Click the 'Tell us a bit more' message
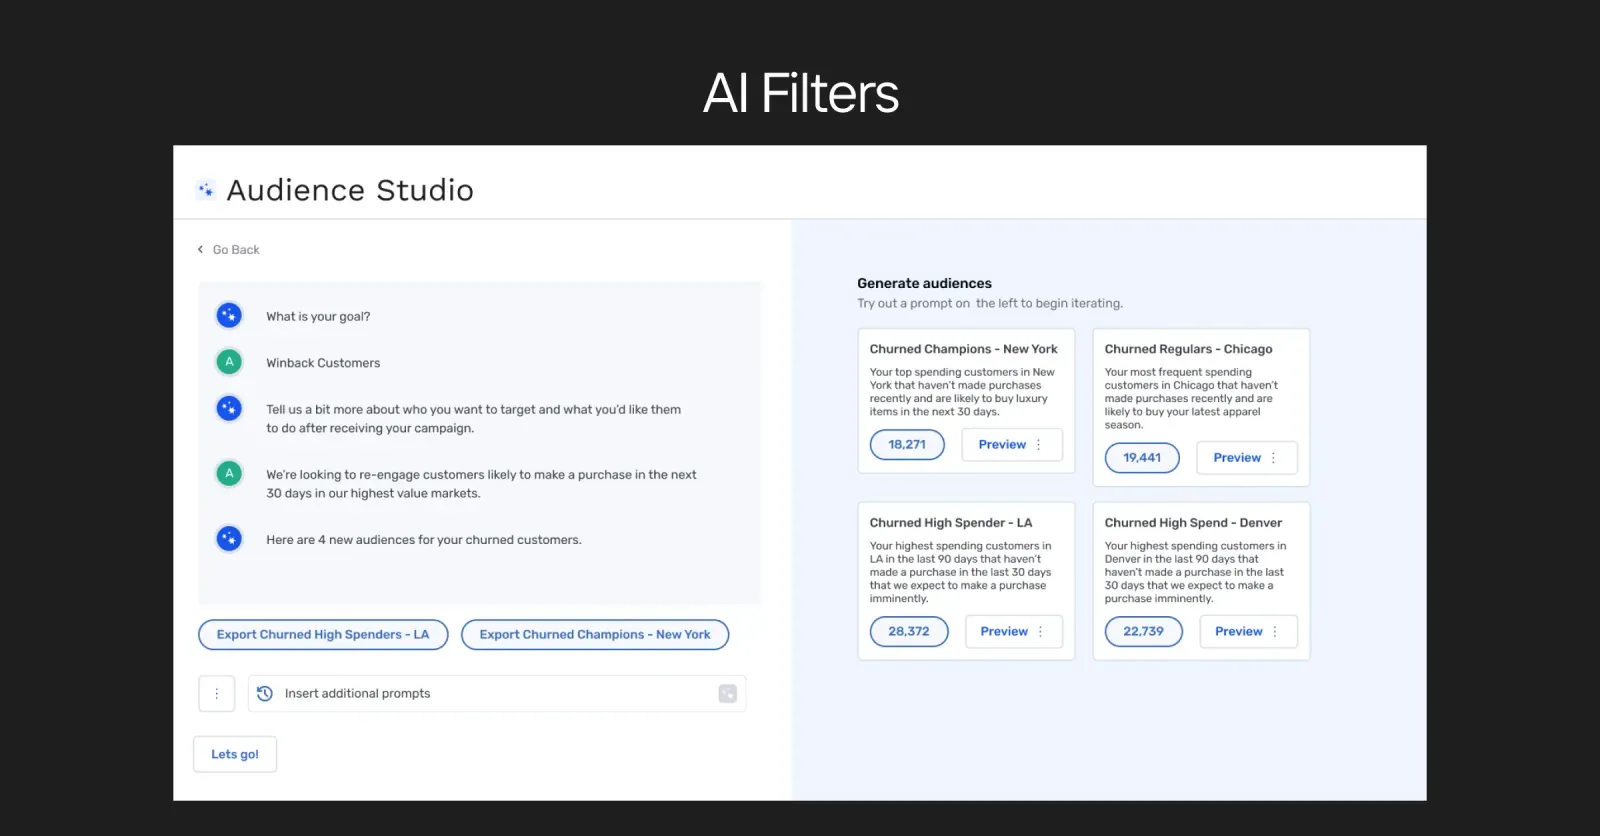 [473, 418]
